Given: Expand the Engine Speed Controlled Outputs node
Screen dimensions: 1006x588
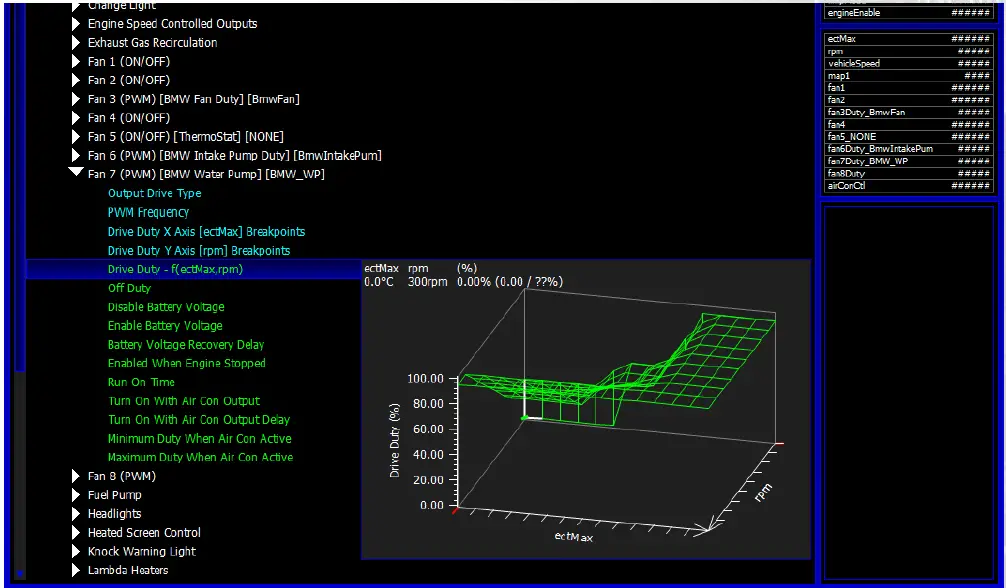Looking at the screenshot, I should pos(76,24).
